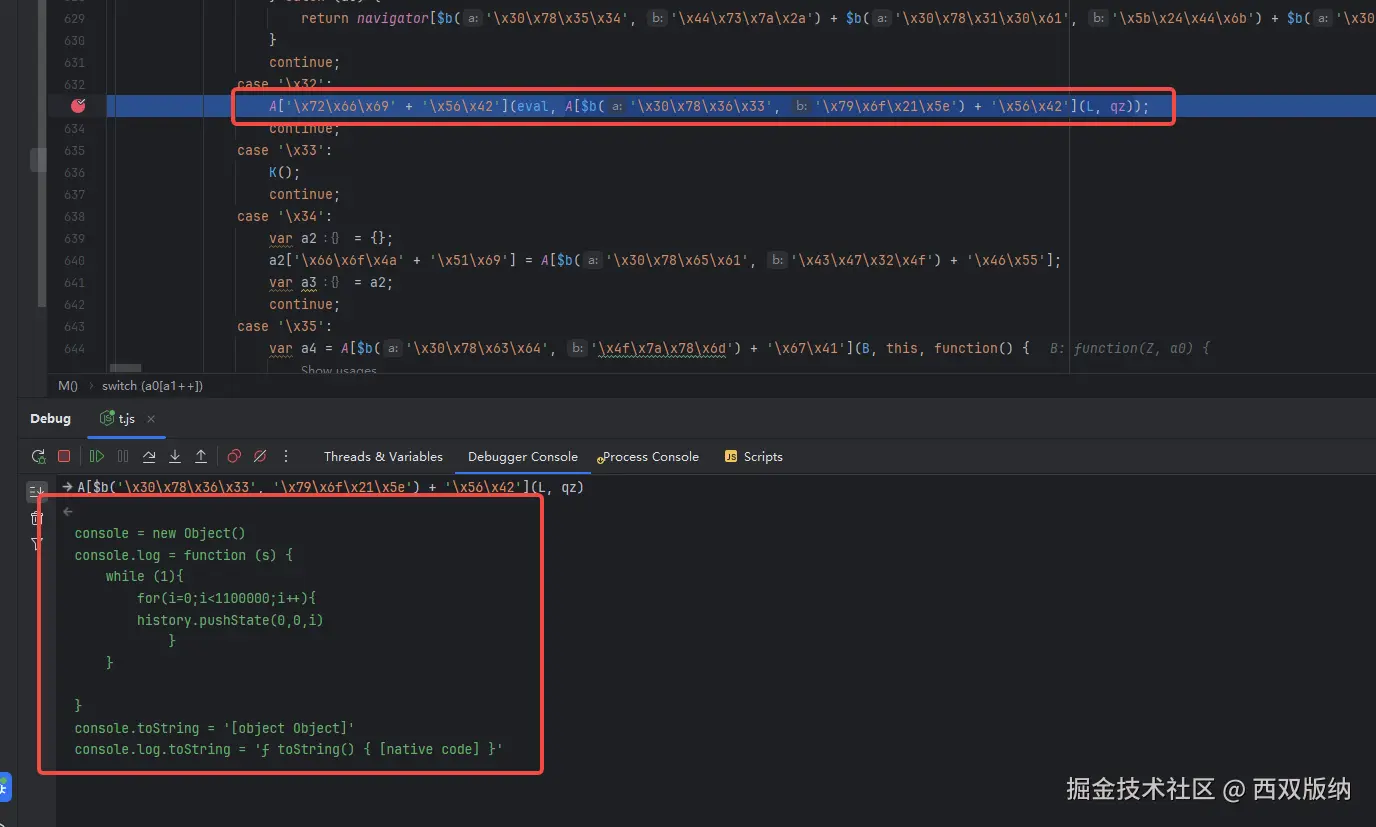Open the debug toolbar More options menu
Image resolution: width=1376 pixels, height=827 pixels.
coord(286,456)
